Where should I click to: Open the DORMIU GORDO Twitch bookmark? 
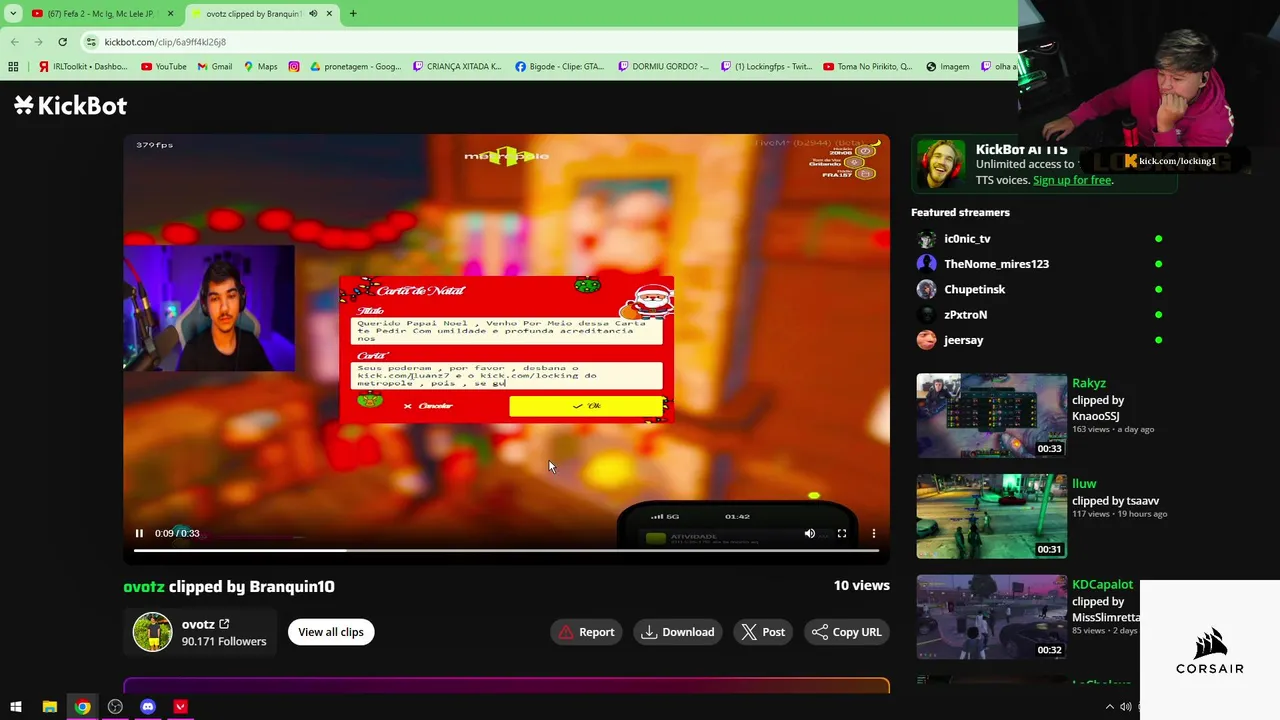point(663,67)
